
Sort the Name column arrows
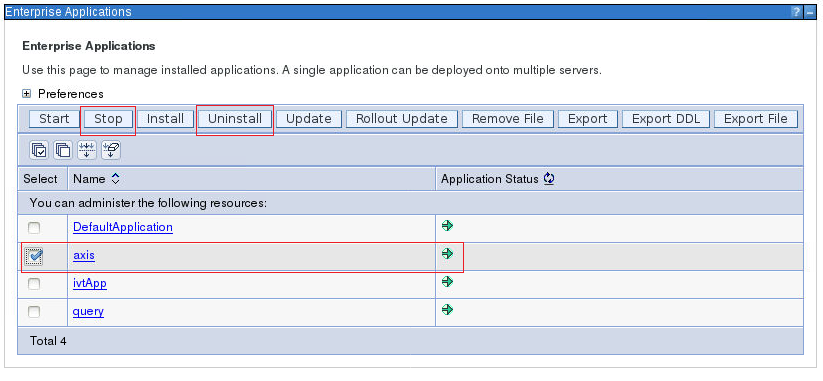[x=115, y=179]
